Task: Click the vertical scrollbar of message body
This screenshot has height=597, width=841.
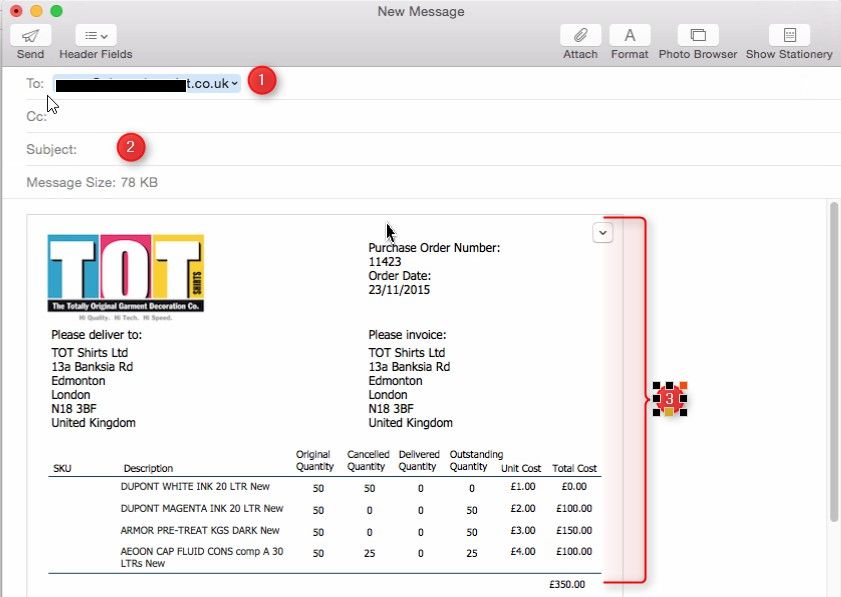Action: pyautogui.click(x=834, y=360)
